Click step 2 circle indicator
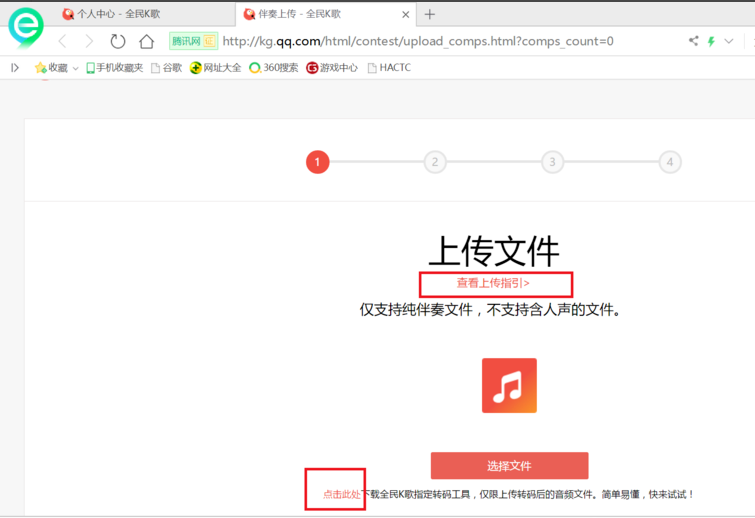 435,162
